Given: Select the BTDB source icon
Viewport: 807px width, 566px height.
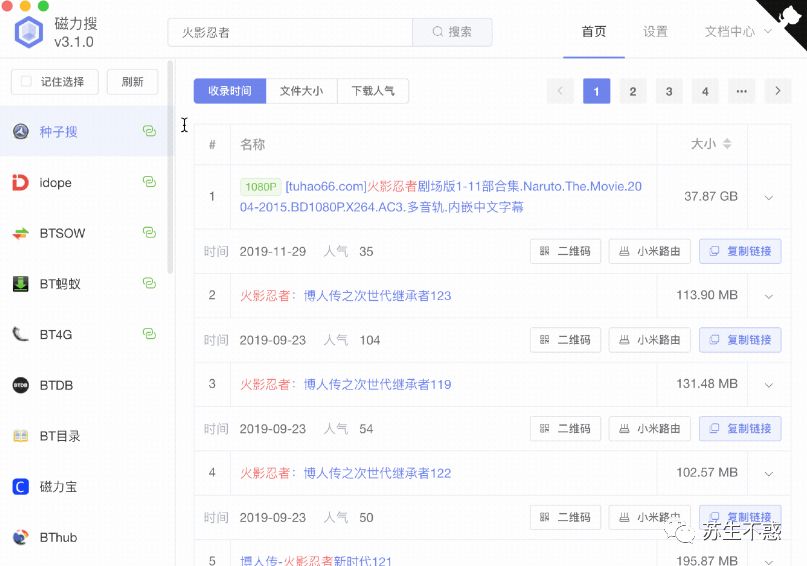Looking at the screenshot, I should tap(21, 385).
